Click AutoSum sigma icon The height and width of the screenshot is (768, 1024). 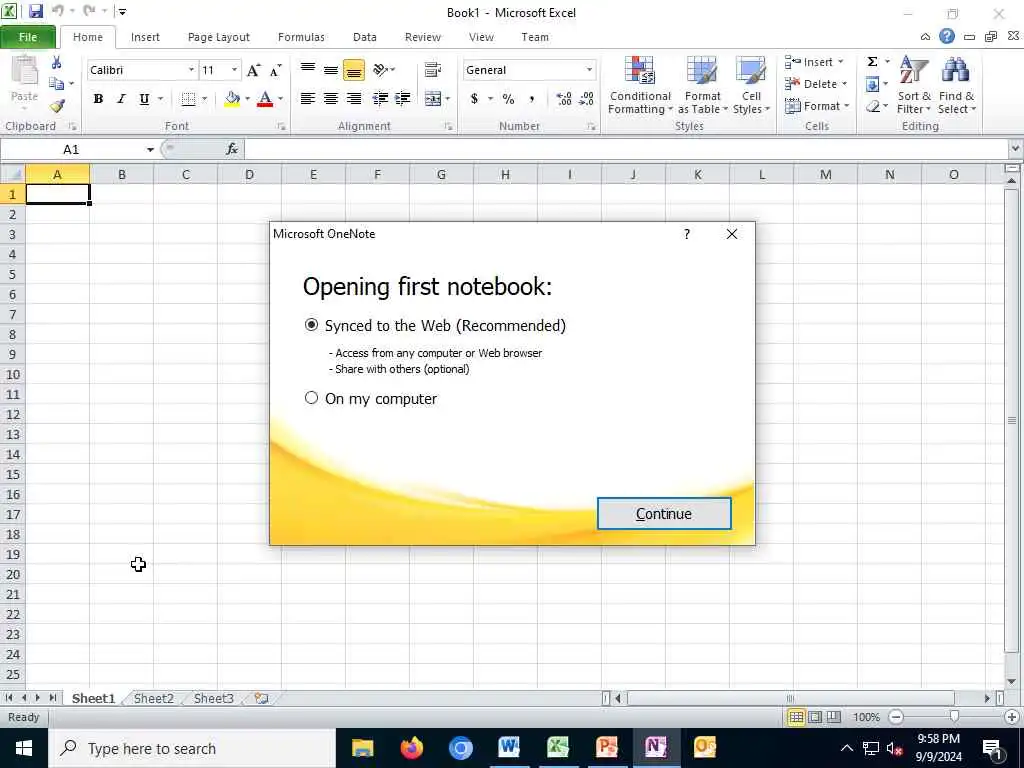[872, 62]
